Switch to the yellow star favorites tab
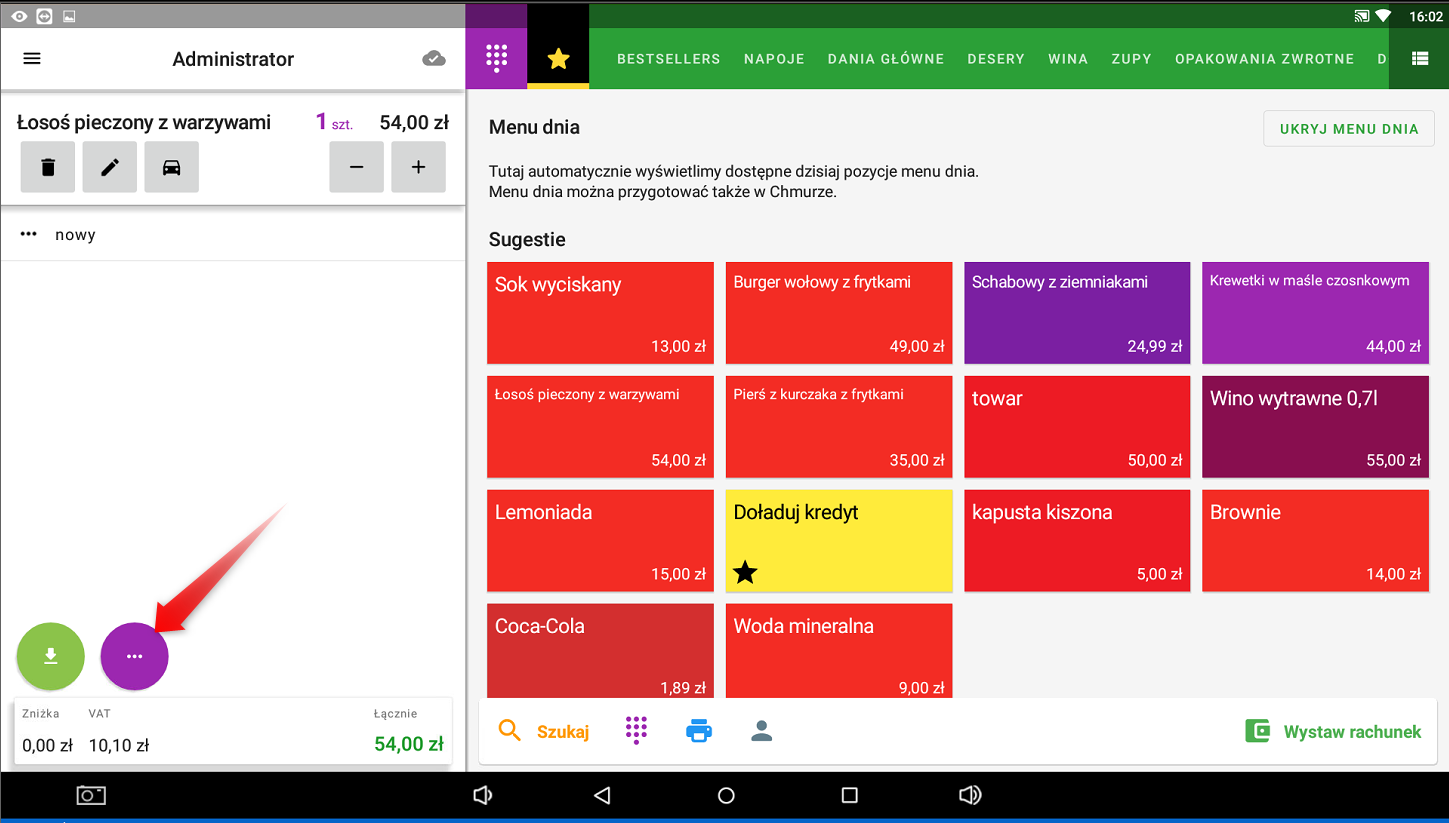The height and width of the screenshot is (823, 1449). pos(558,59)
